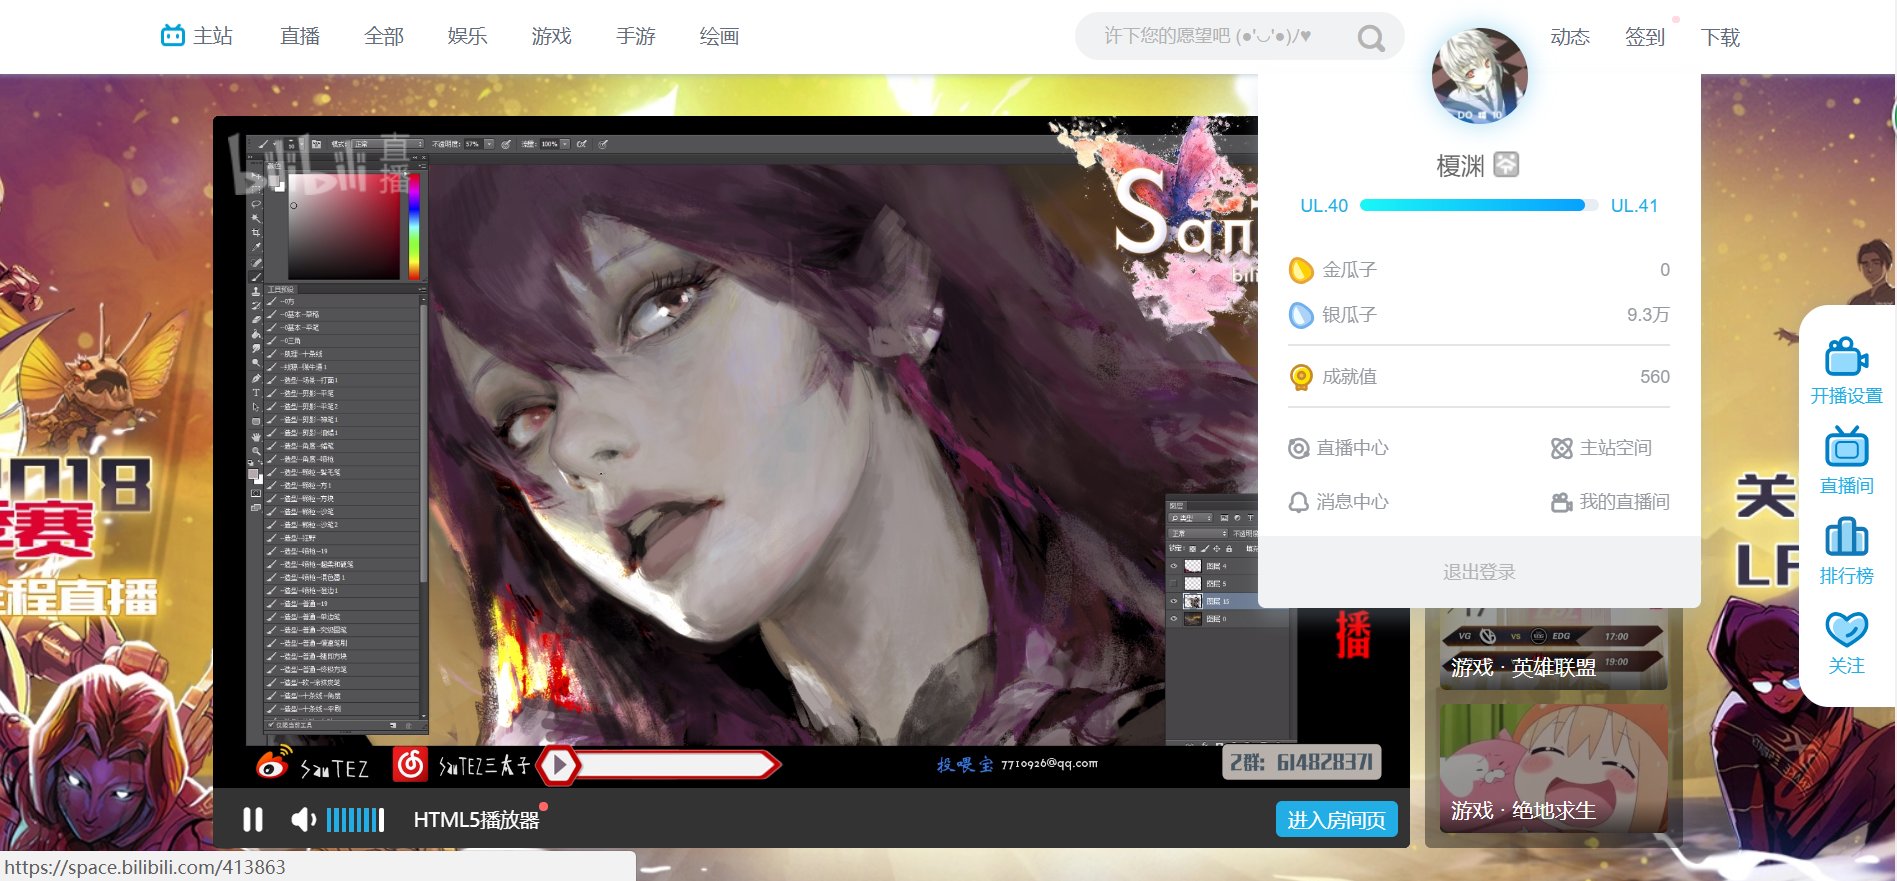1897x881 pixels.
Task: Open the 游戏 navigation menu
Action: pyautogui.click(x=551, y=37)
